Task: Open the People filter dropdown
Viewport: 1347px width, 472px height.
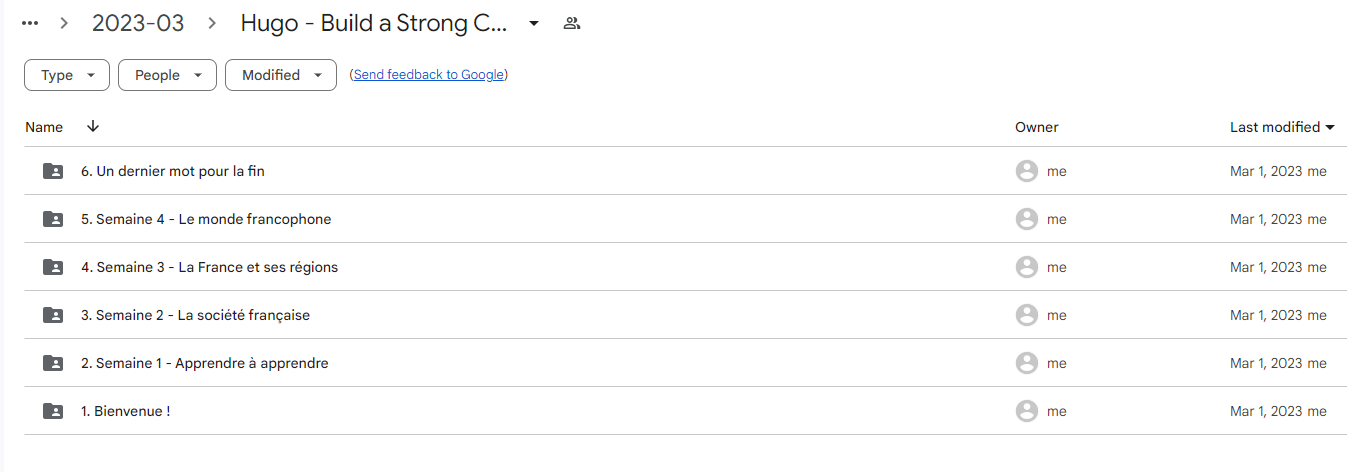Action: tap(167, 75)
